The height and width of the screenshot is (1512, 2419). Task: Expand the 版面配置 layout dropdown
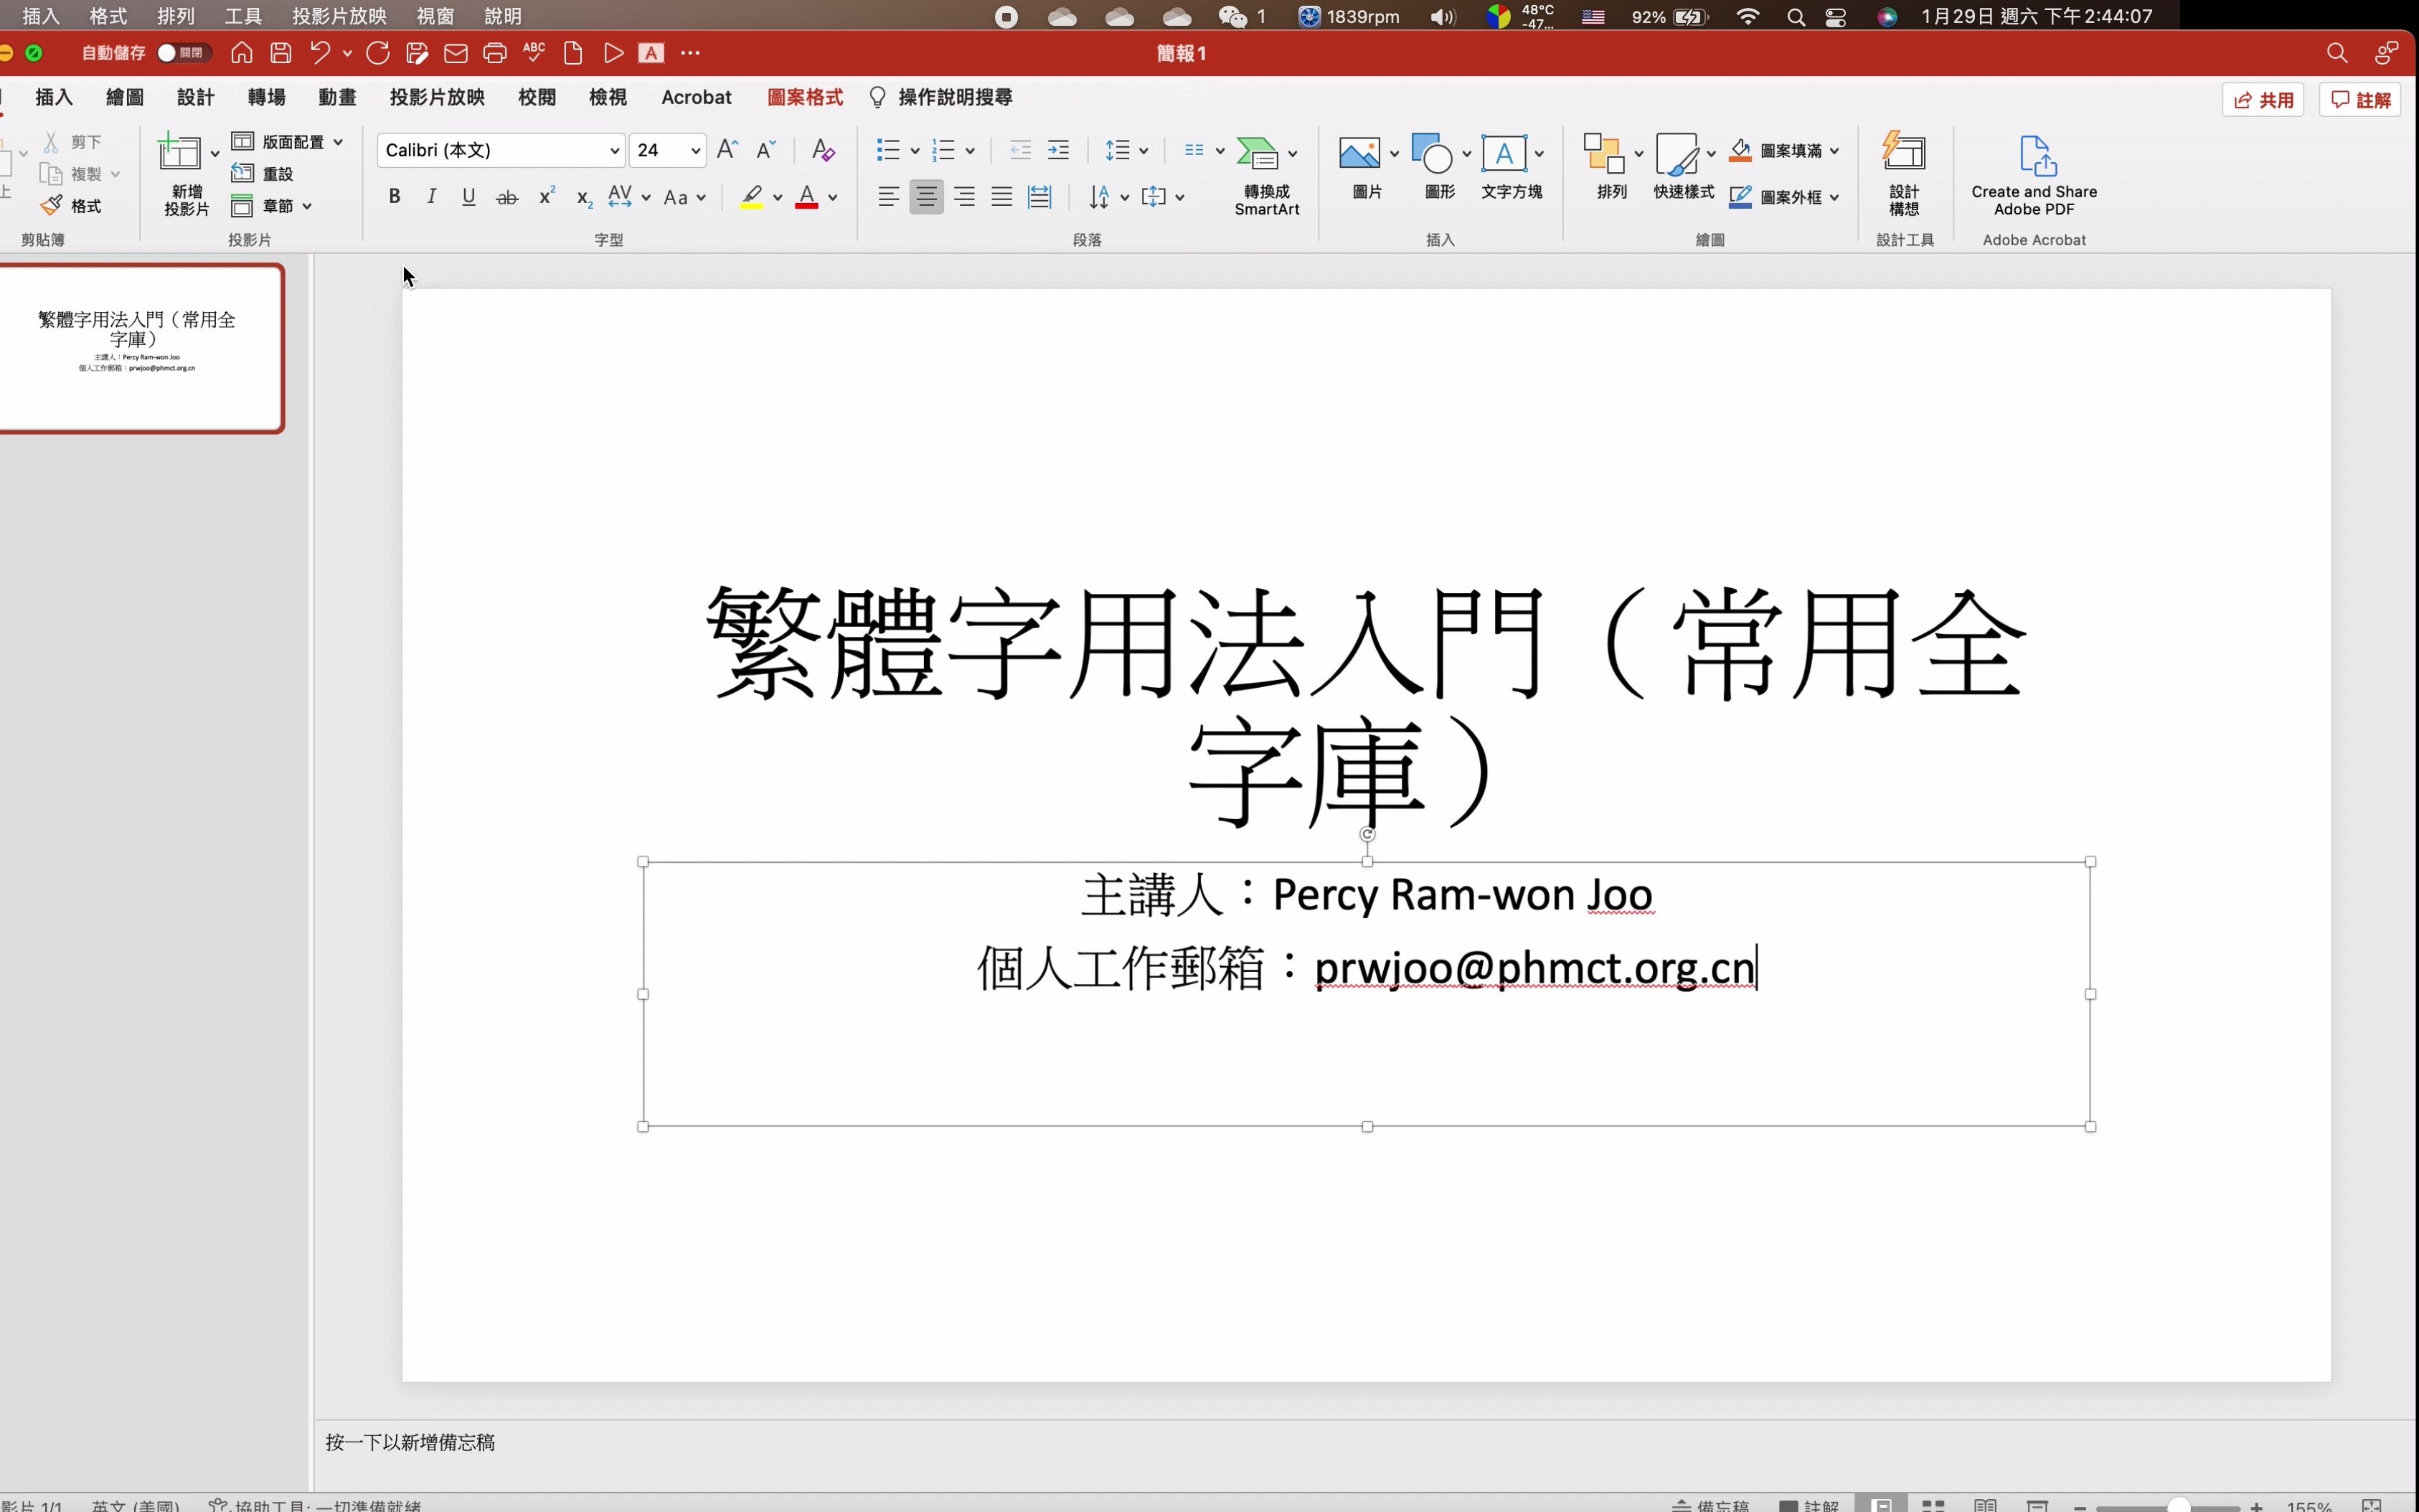(338, 142)
